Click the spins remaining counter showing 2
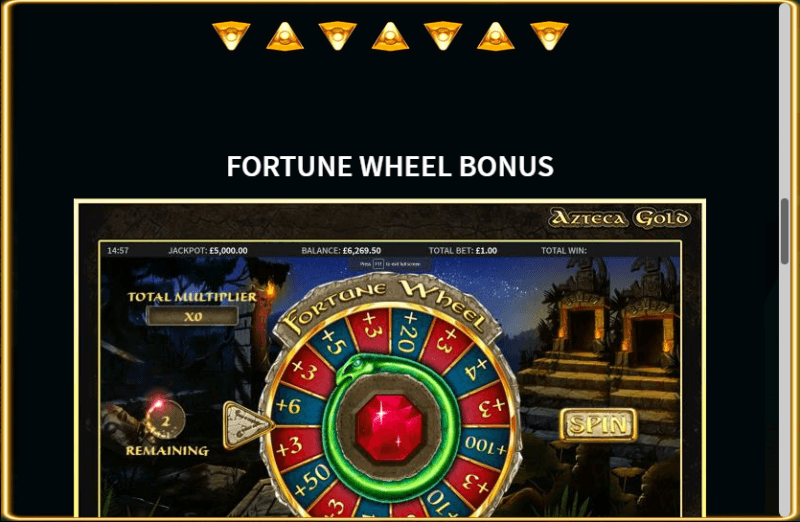This screenshot has width=800, height=522. coord(165,421)
